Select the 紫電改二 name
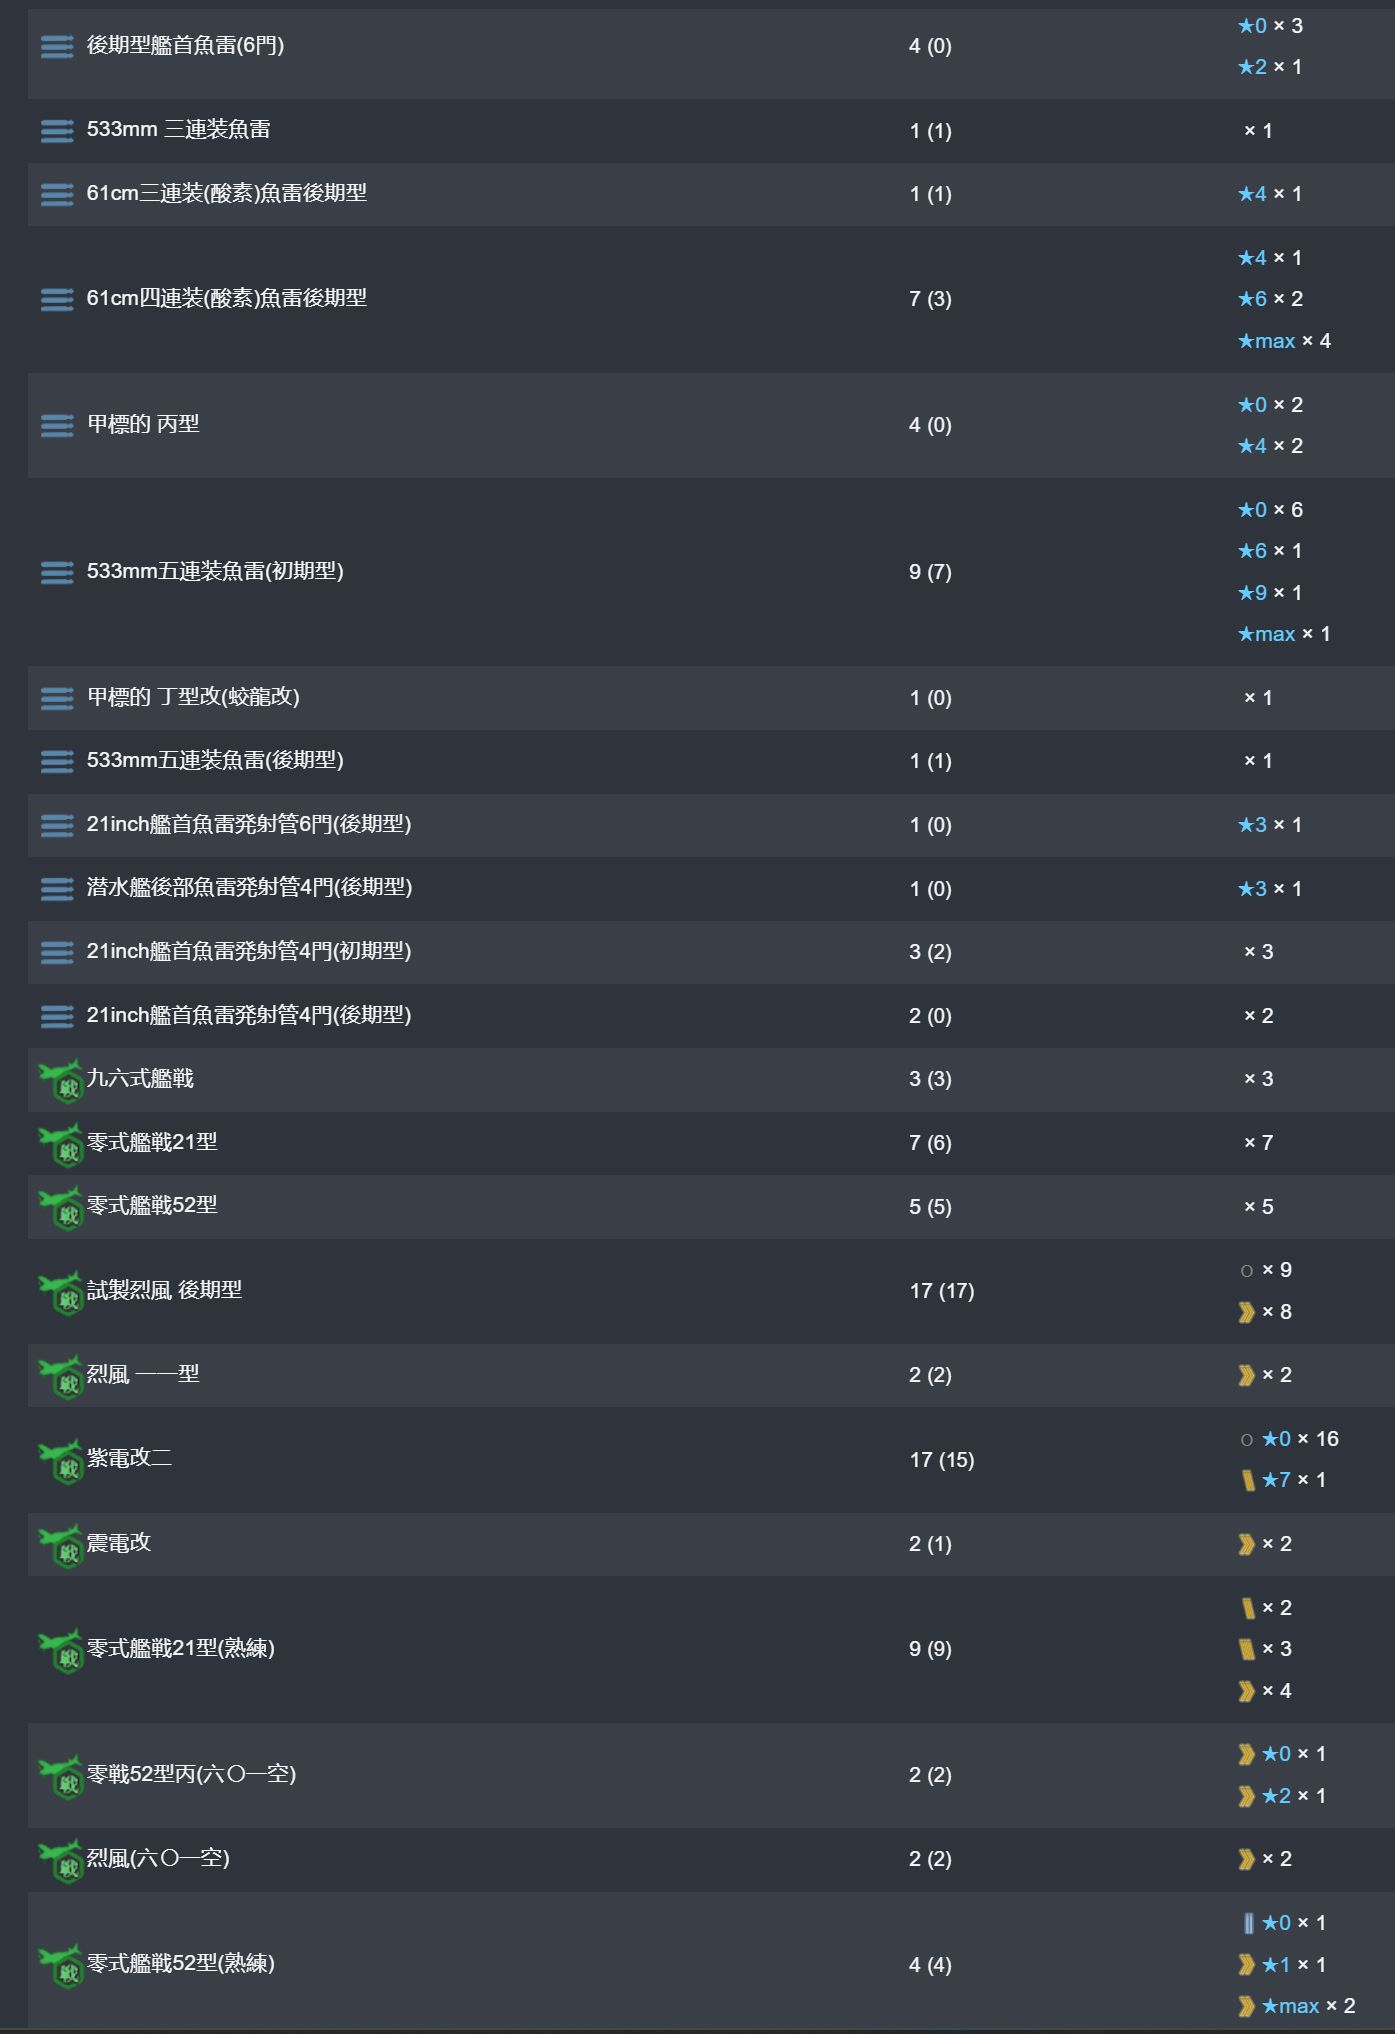 click(x=129, y=1458)
